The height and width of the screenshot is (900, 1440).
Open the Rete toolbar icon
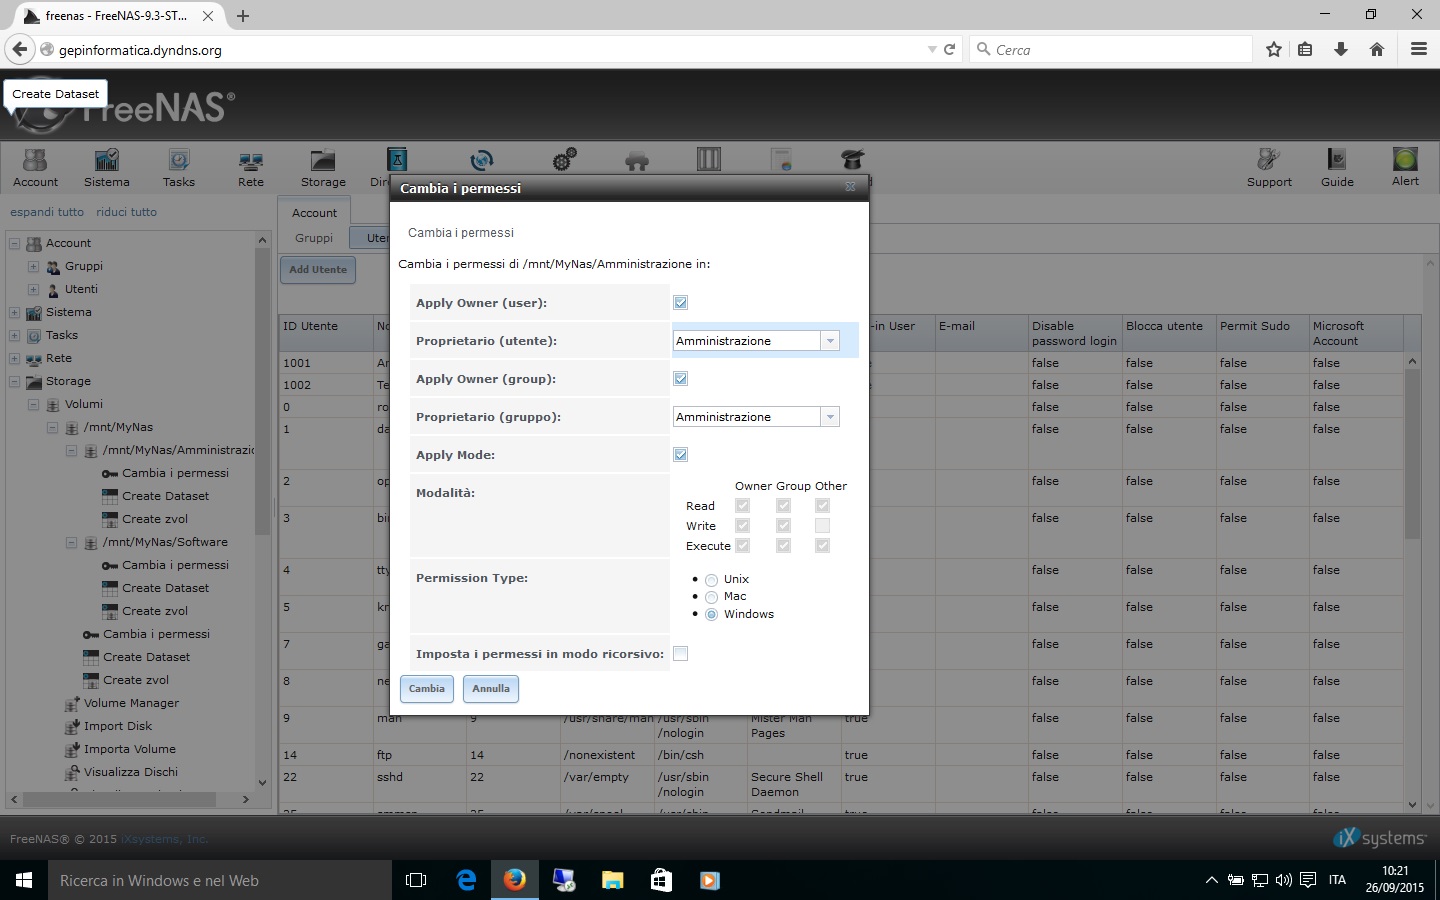click(251, 168)
